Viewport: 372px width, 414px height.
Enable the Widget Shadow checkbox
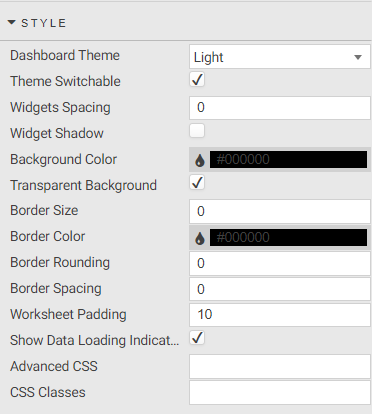tap(197, 131)
